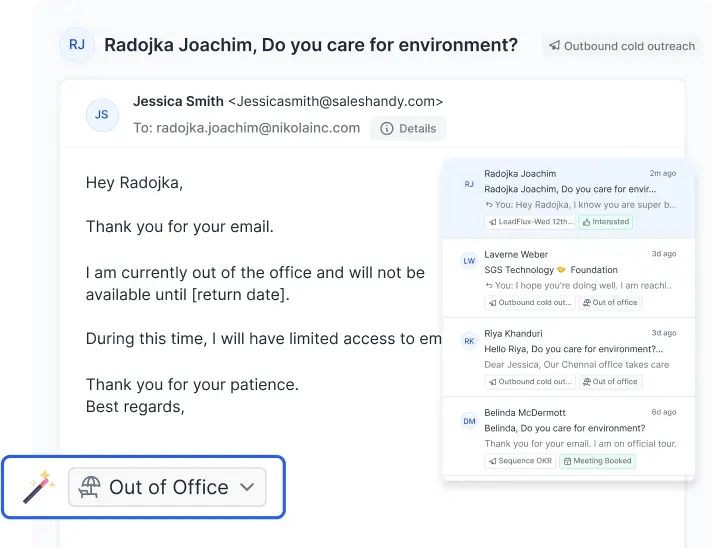
Task: Click the Interested label on Radojka's thread
Action: point(605,222)
